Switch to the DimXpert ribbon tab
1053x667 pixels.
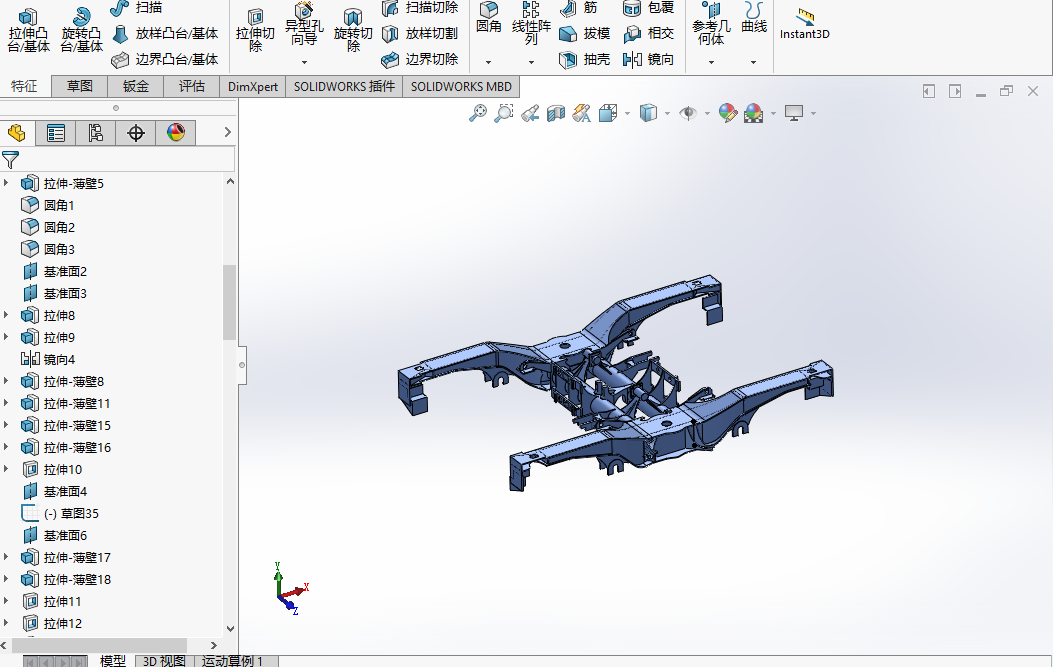[253, 87]
